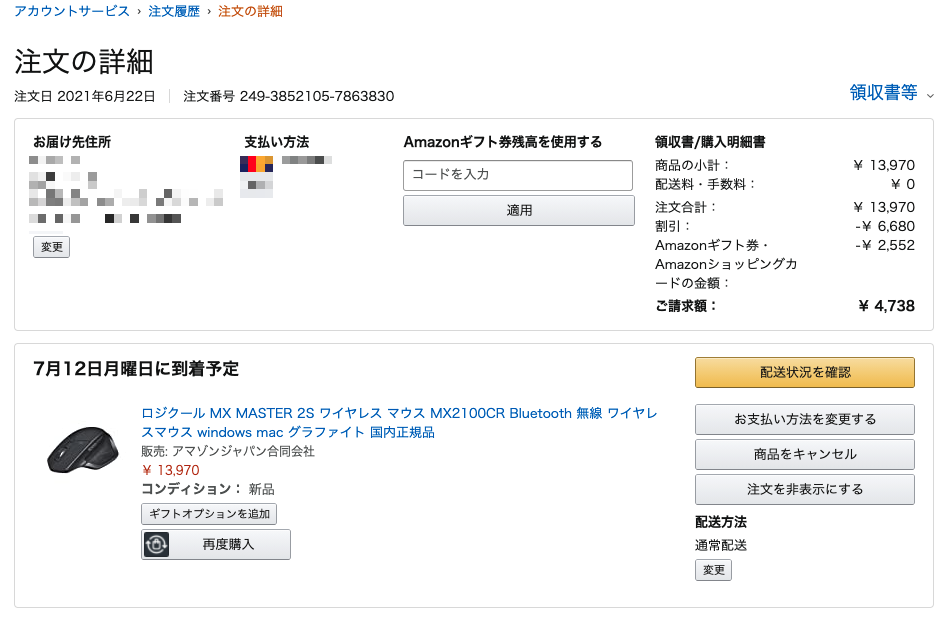950x628 pixels.
Task: Click the credit card logo icon
Action: [x=256, y=164]
